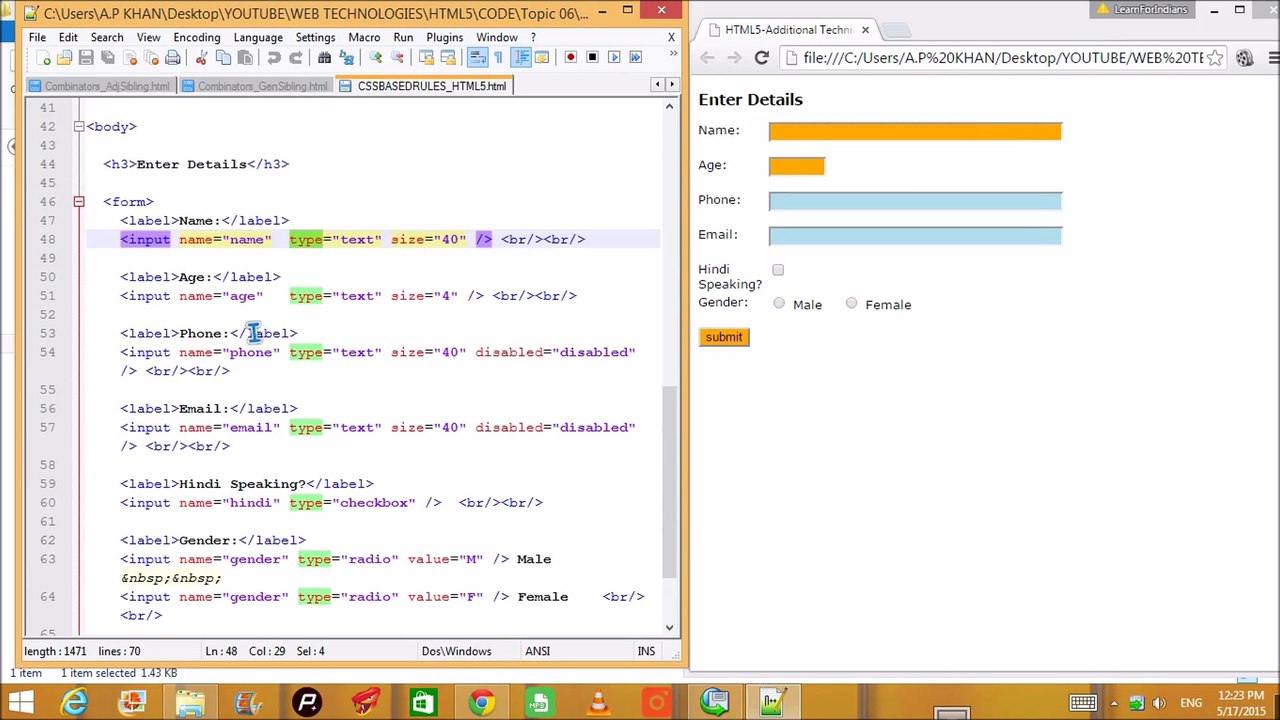
Task: Select the Female radio button
Action: [x=851, y=303]
